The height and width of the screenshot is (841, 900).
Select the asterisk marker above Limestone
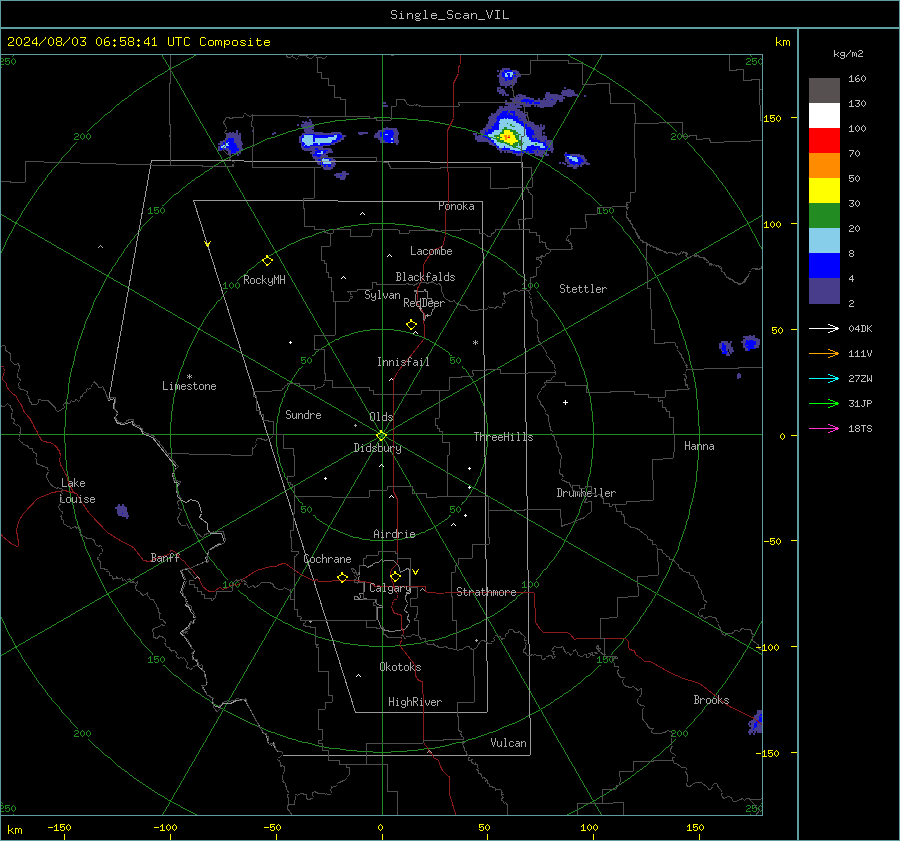pyautogui.click(x=189, y=377)
